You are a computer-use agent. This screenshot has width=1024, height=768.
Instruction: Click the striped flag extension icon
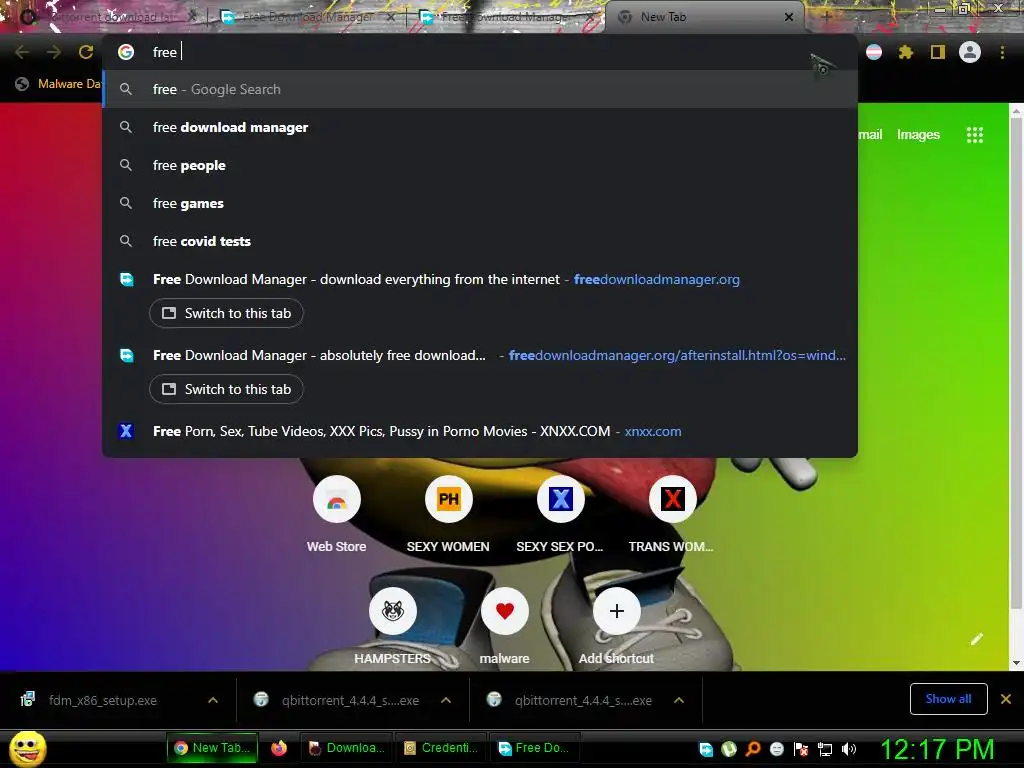pos(874,52)
